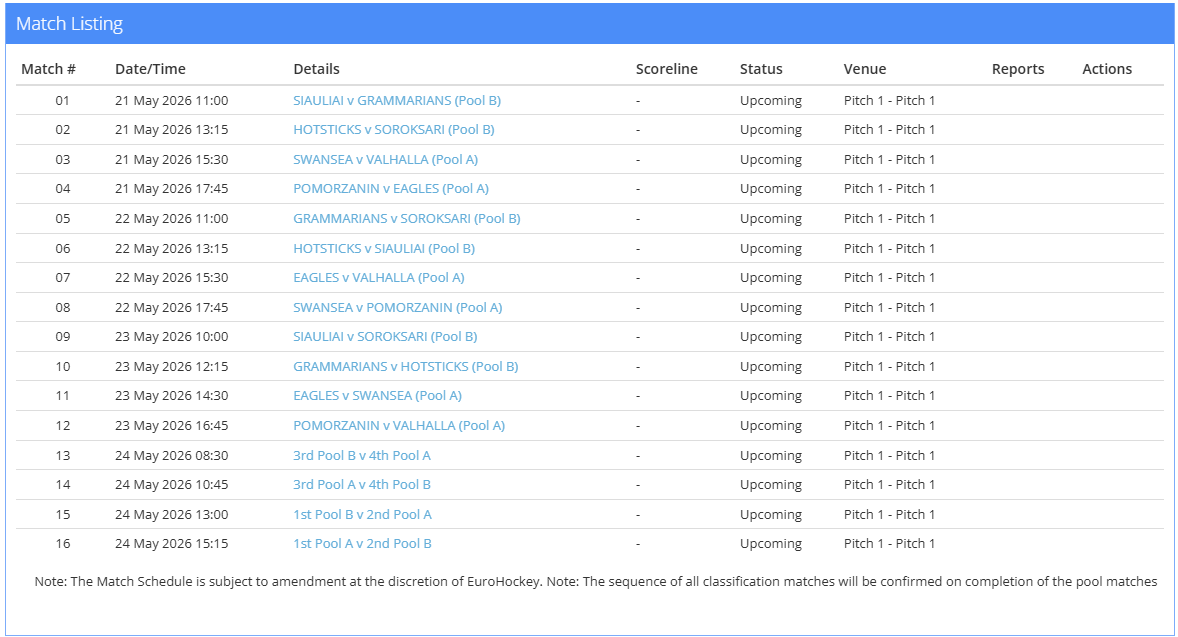Open 3rd Pool A v 4th Pool B link

(x=362, y=485)
